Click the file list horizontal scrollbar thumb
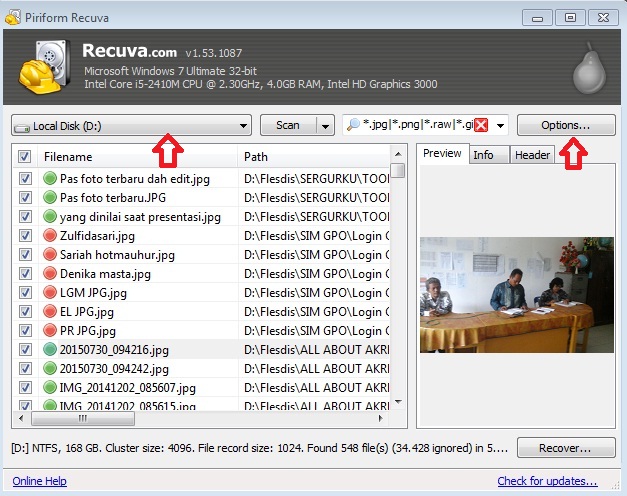This screenshot has width=627, height=496. [83, 418]
